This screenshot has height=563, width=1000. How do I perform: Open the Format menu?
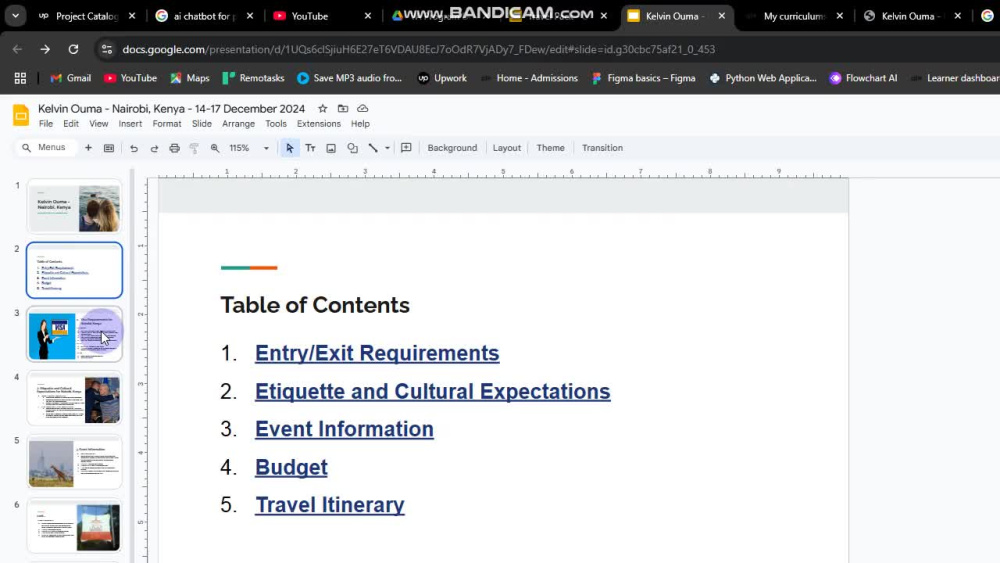pos(166,124)
